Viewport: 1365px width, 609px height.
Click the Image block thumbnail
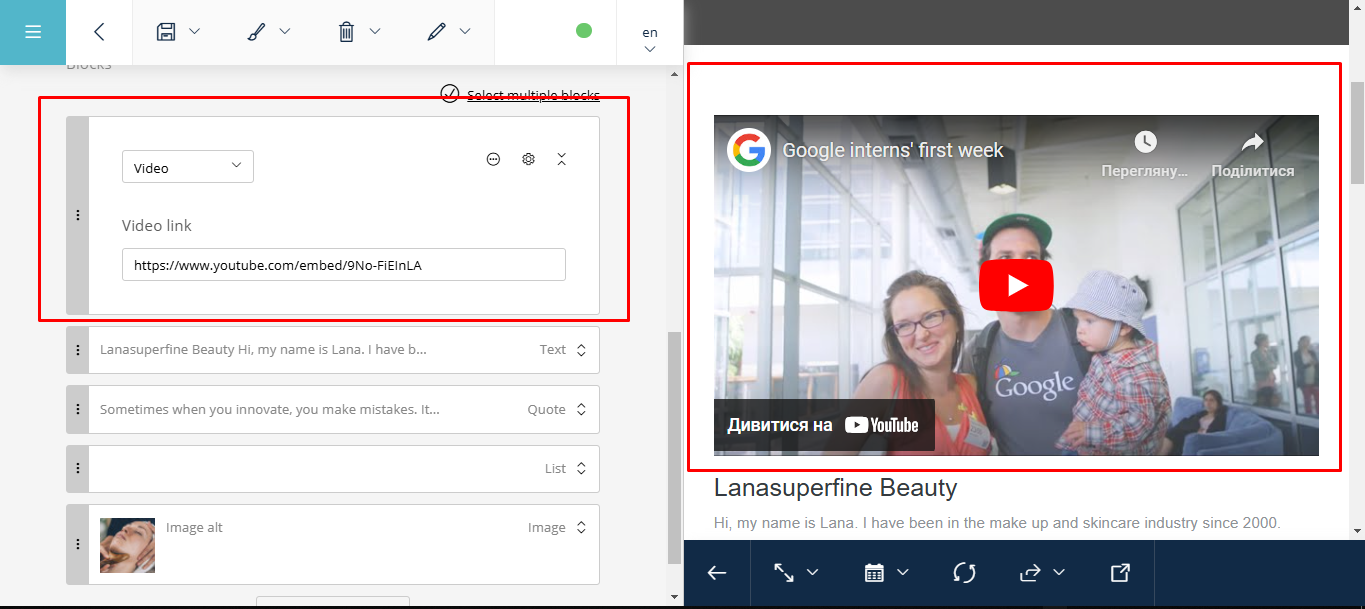[x=127, y=545]
